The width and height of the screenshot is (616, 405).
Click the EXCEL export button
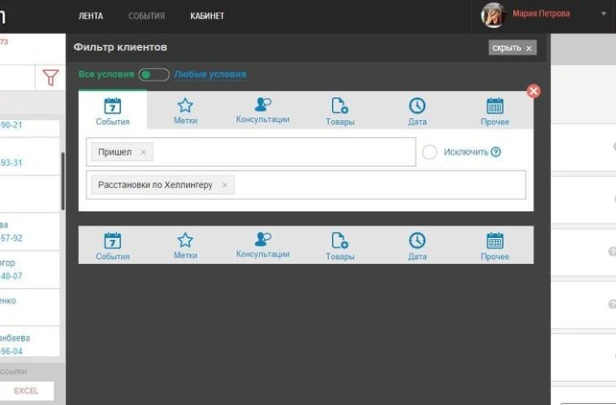pos(26,391)
